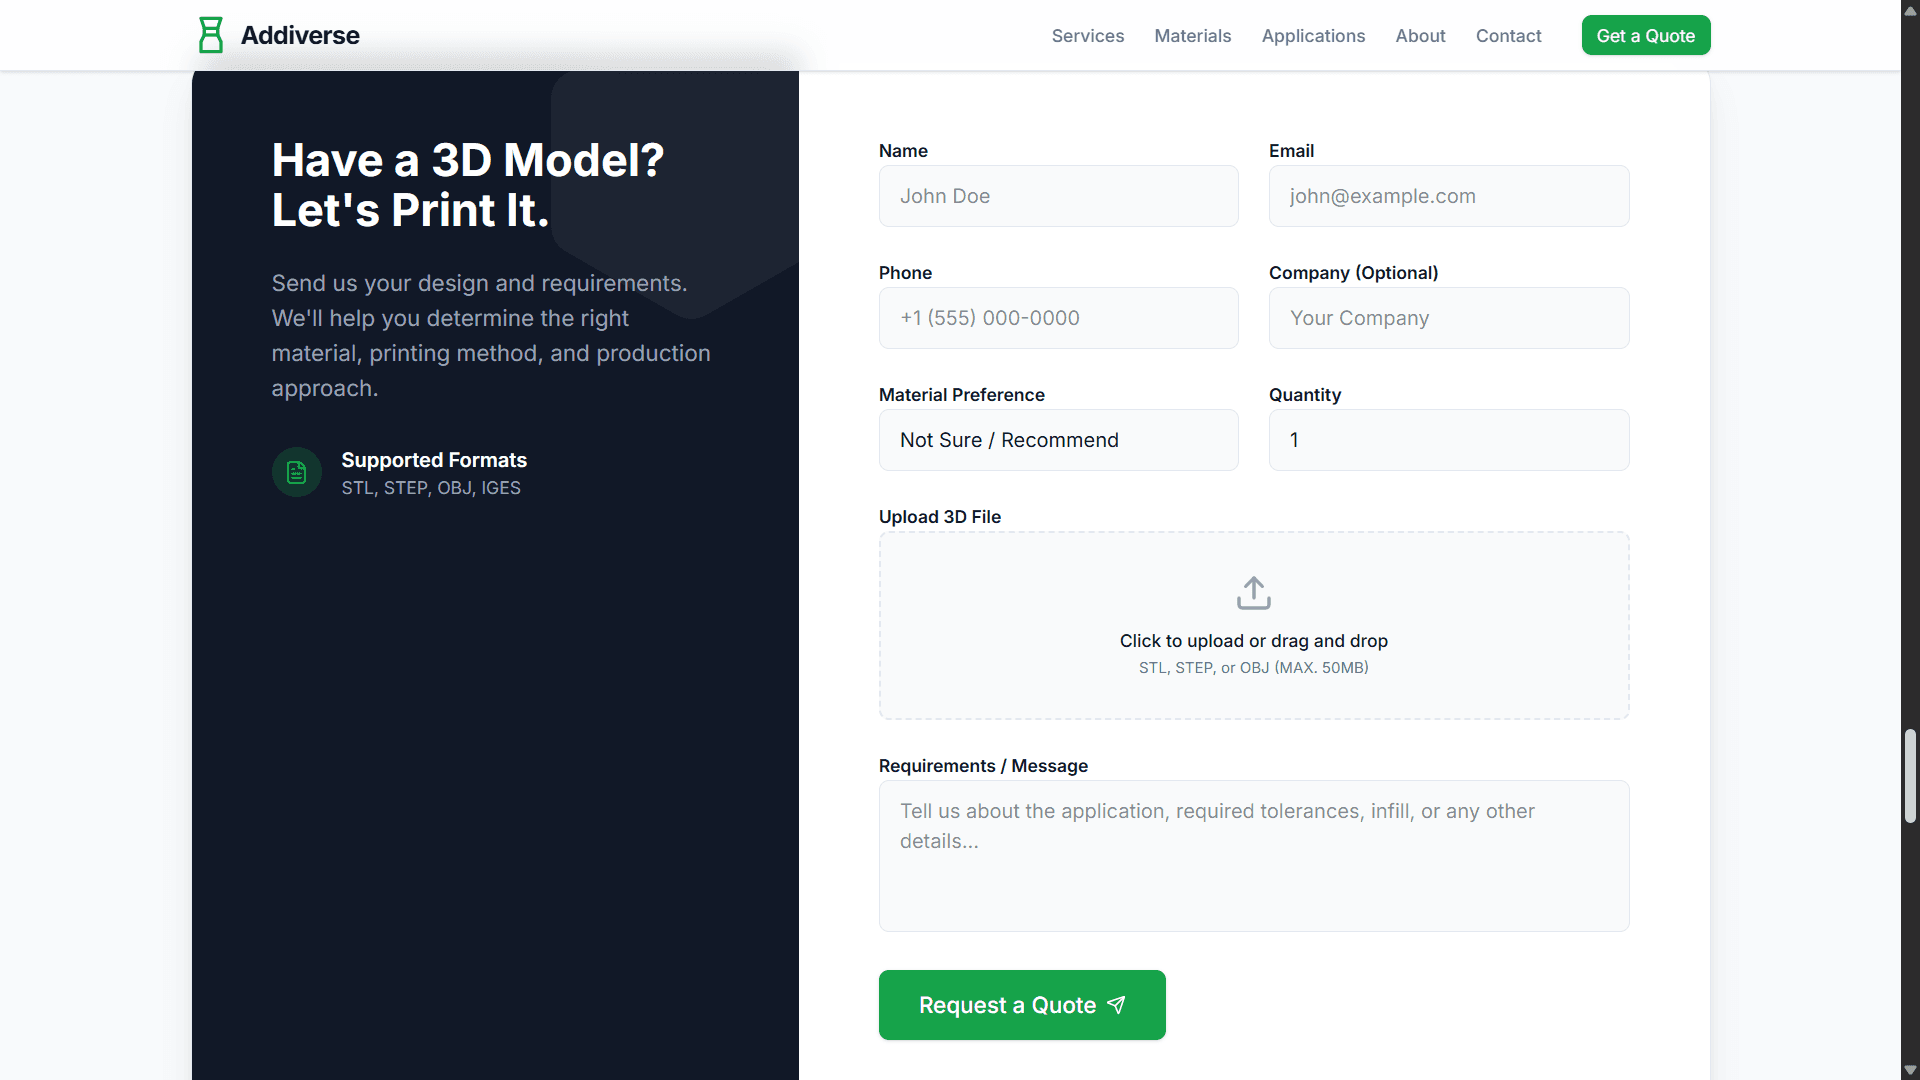Open the Materials menu item
1920x1080 pixels.
1193,36
